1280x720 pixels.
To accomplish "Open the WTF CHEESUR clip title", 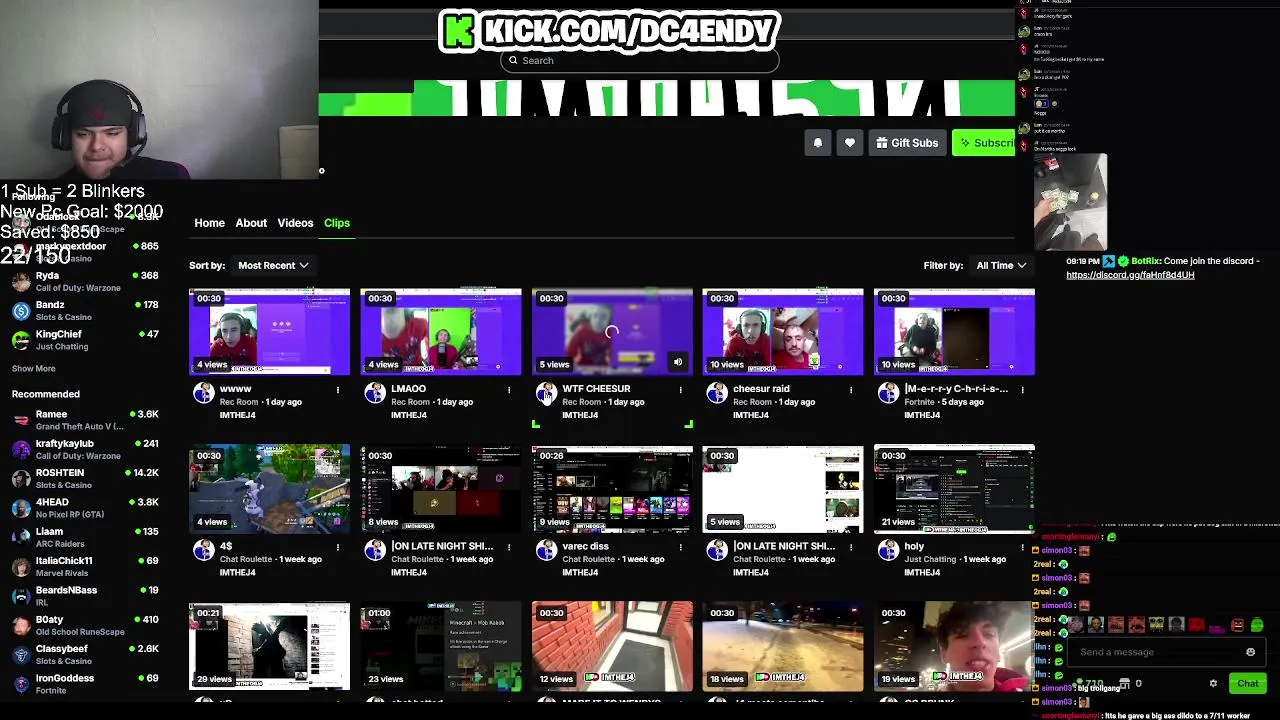I will coord(596,389).
